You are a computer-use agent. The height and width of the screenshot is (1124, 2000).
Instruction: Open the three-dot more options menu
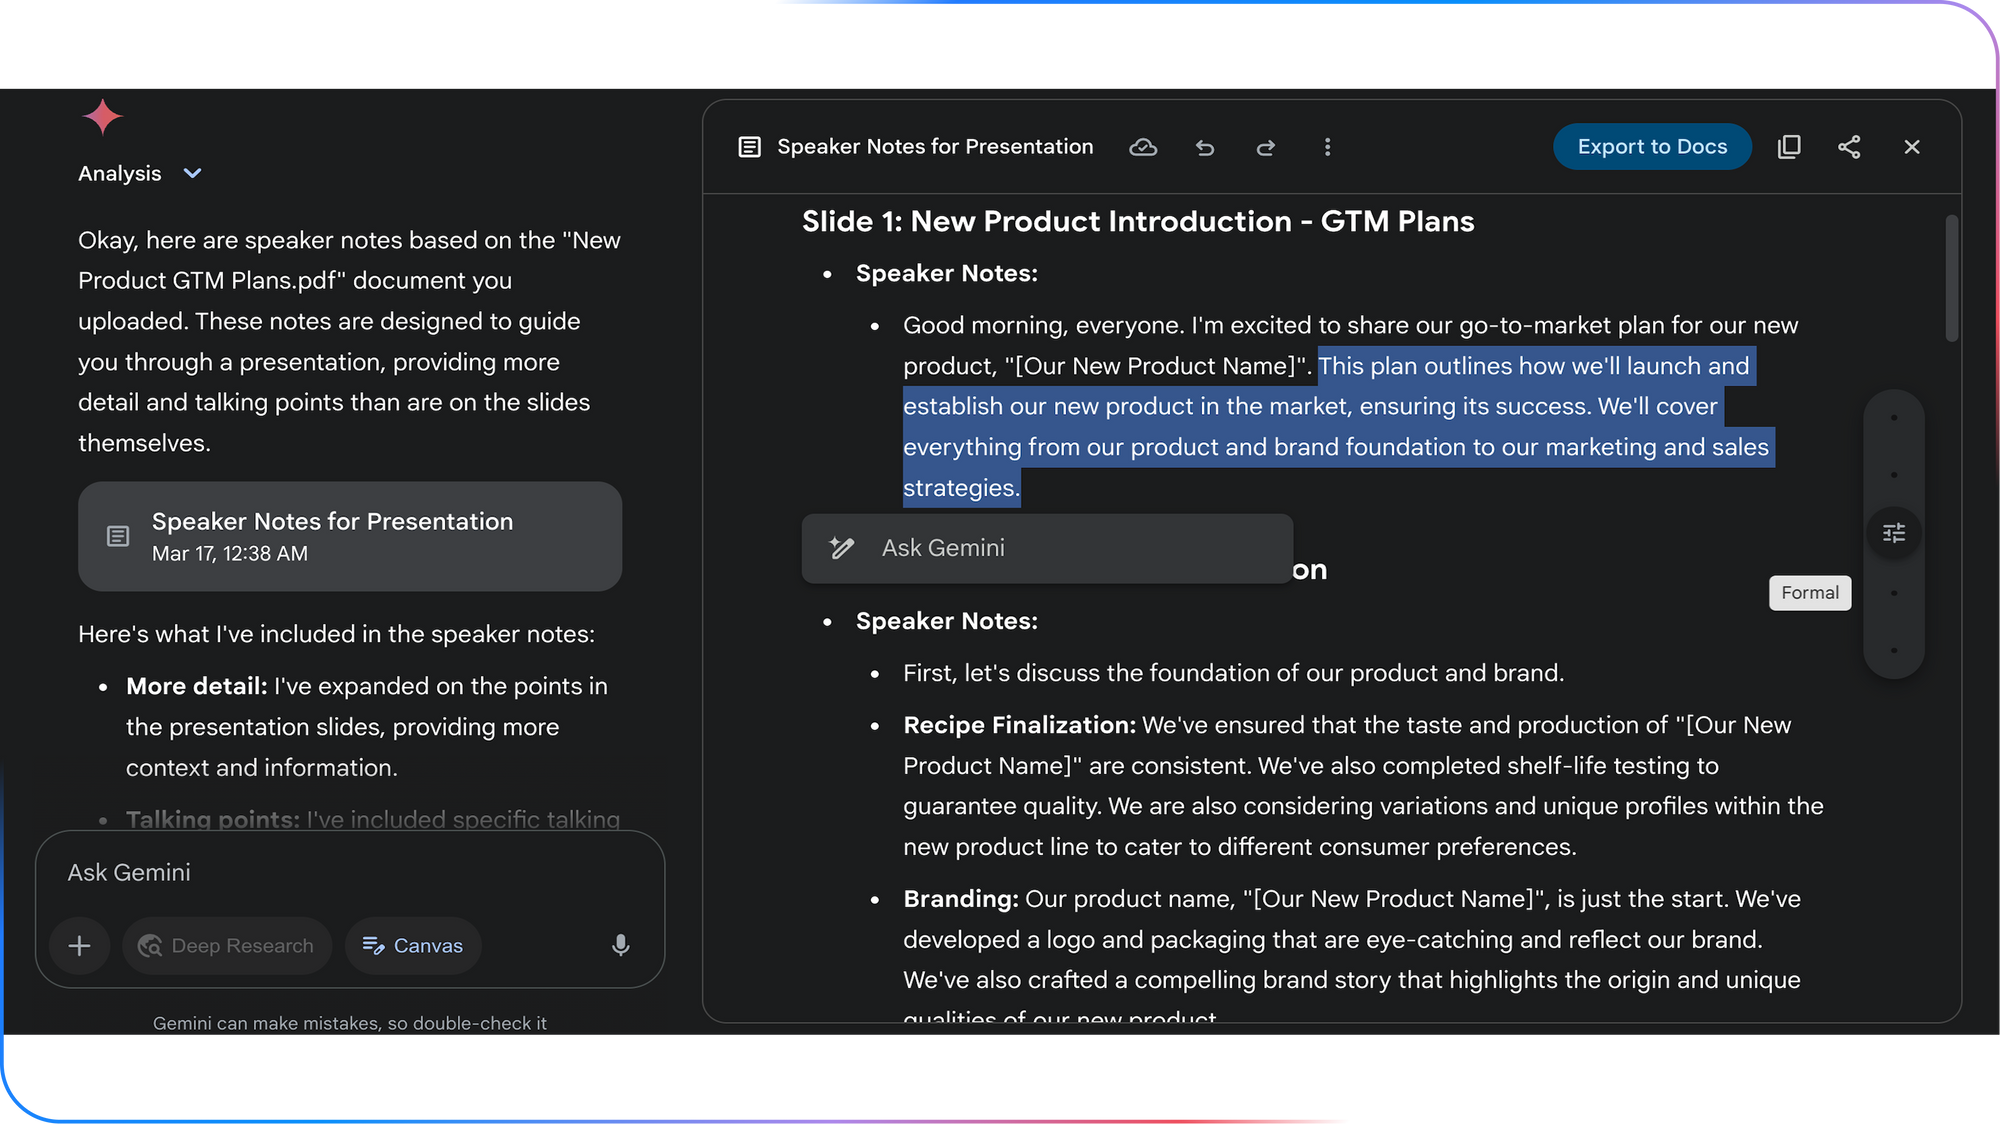point(1327,147)
